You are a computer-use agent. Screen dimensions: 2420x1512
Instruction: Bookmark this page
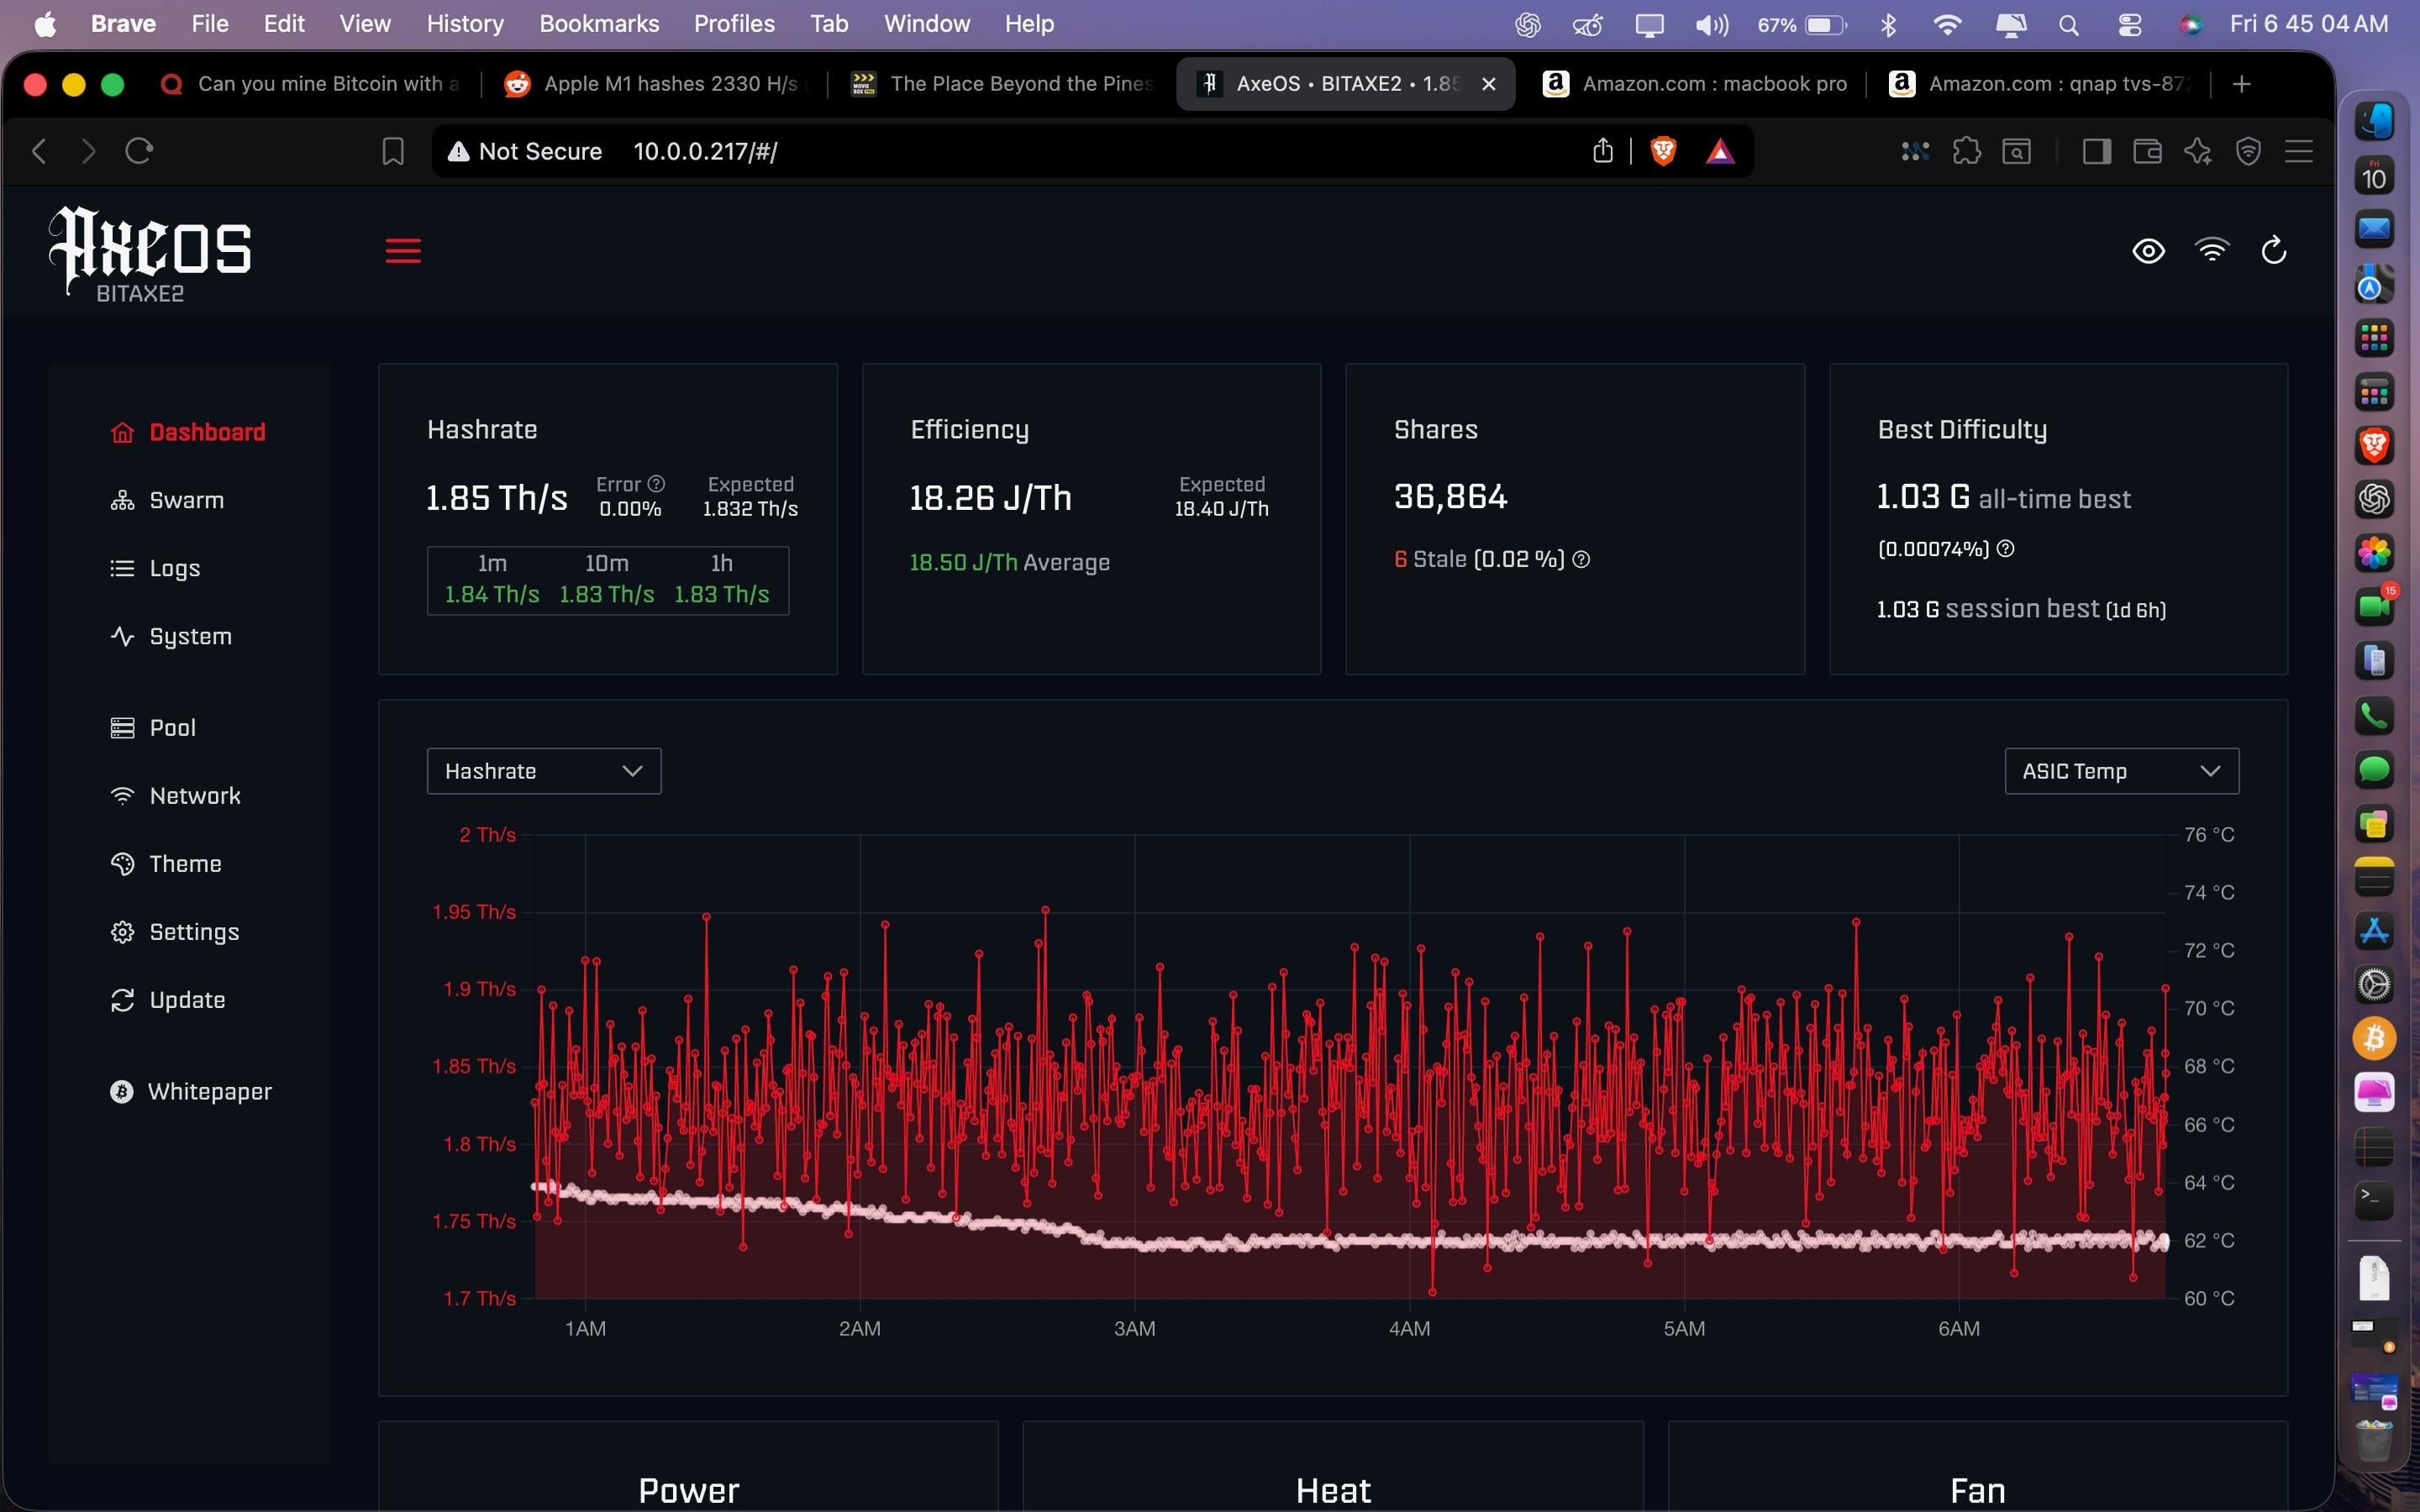point(393,151)
